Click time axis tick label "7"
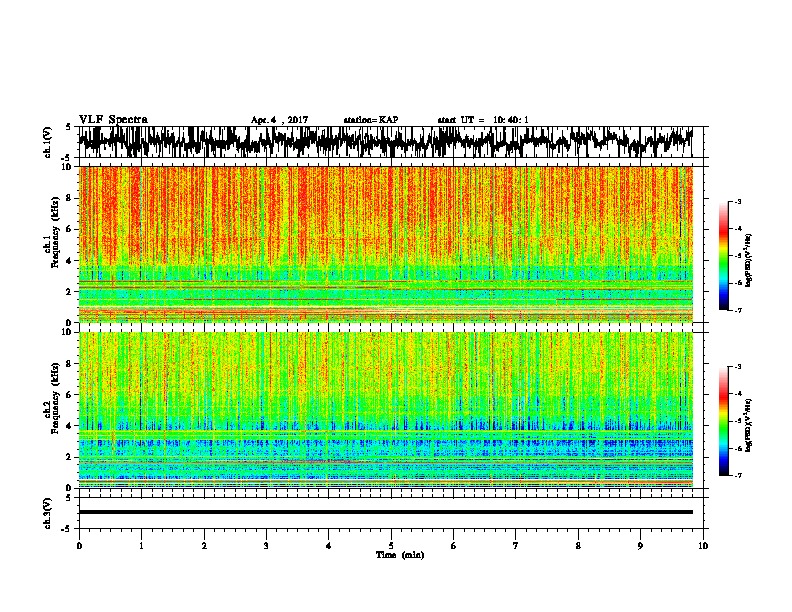This screenshot has height=612, width=792. pyautogui.click(x=516, y=546)
